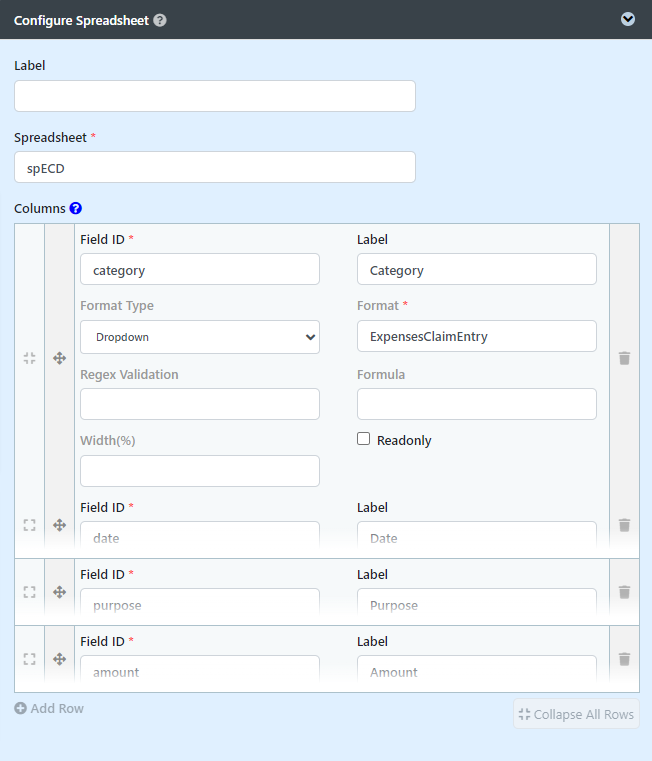Click the move handle for the purpose row
652x761 pixels.
pyautogui.click(x=59, y=592)
